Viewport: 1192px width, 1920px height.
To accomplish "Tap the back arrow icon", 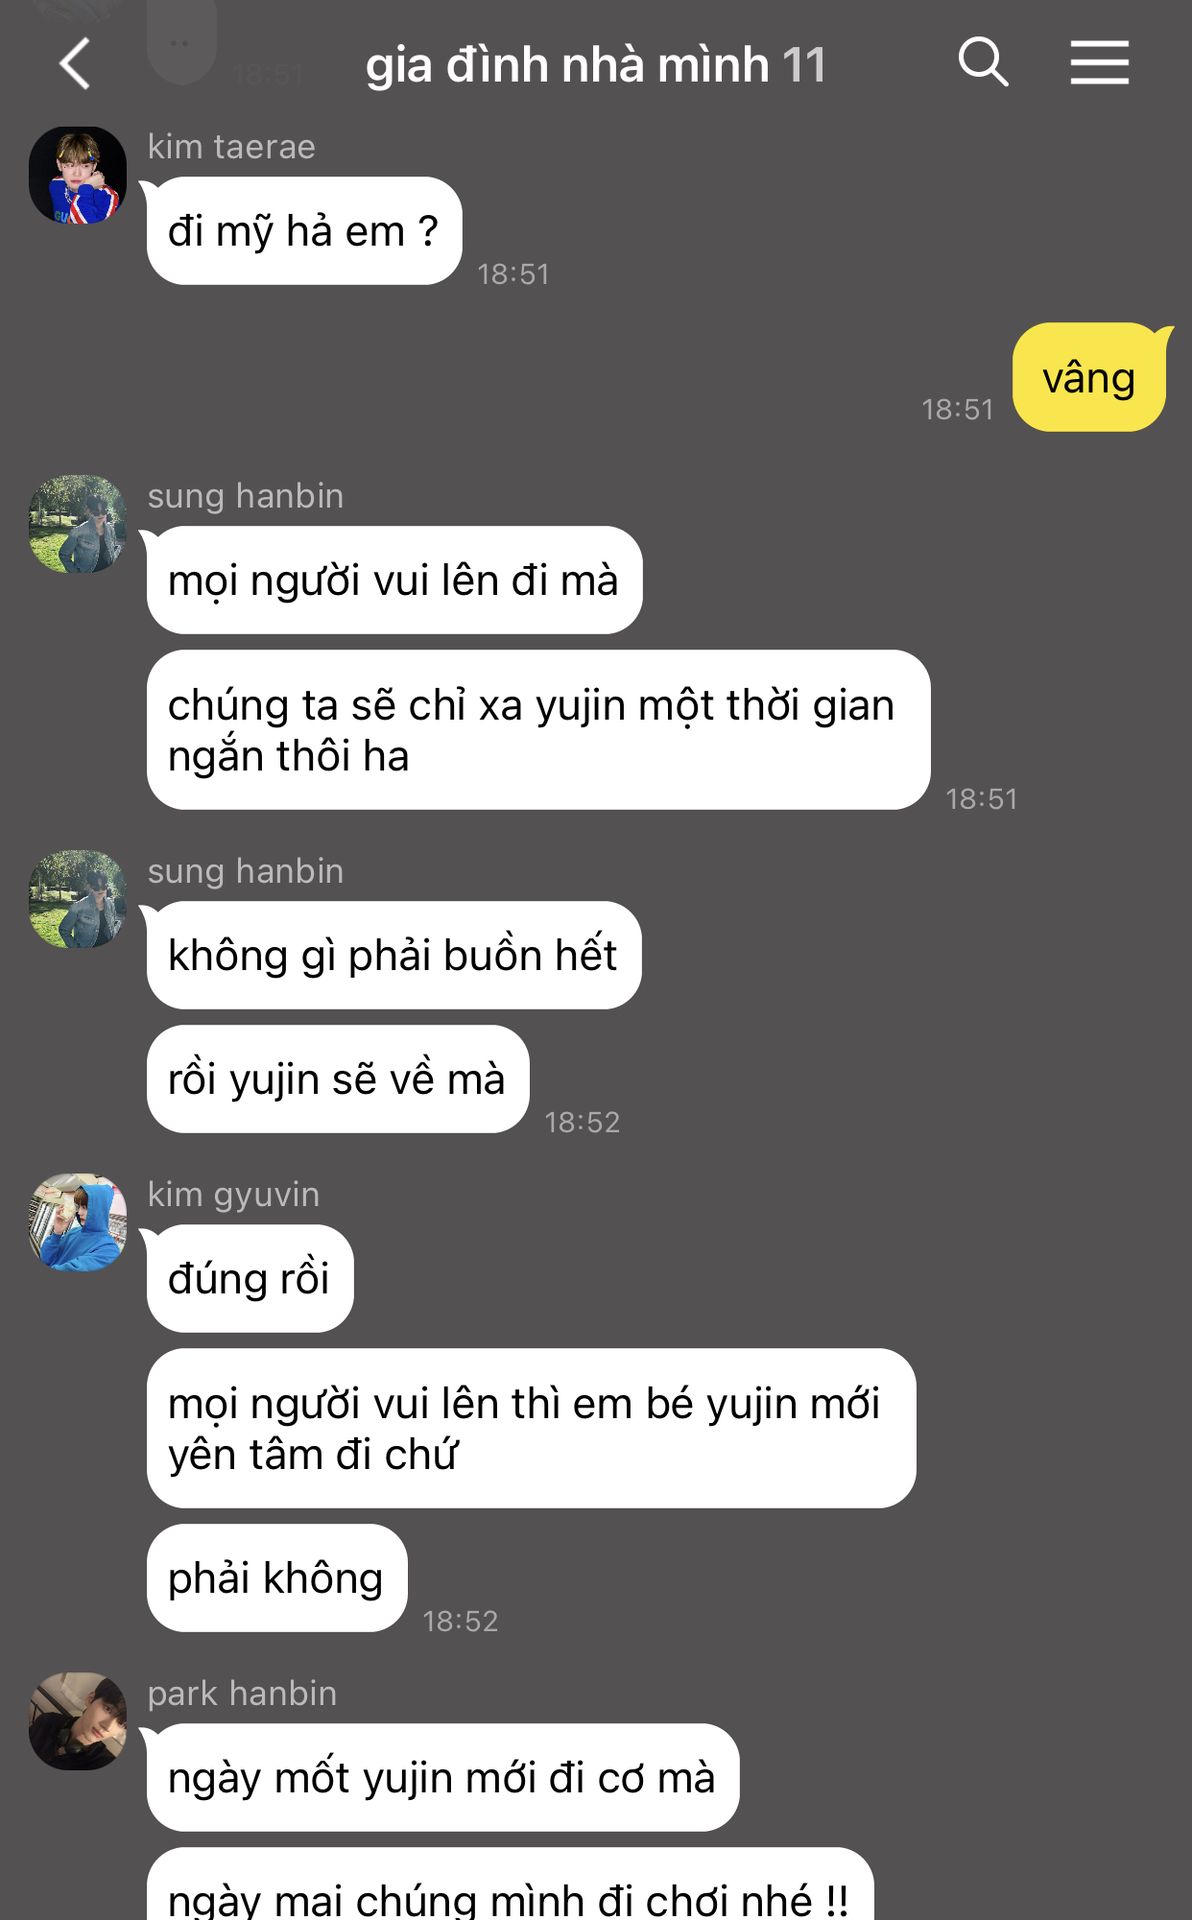I will (75, 64).
